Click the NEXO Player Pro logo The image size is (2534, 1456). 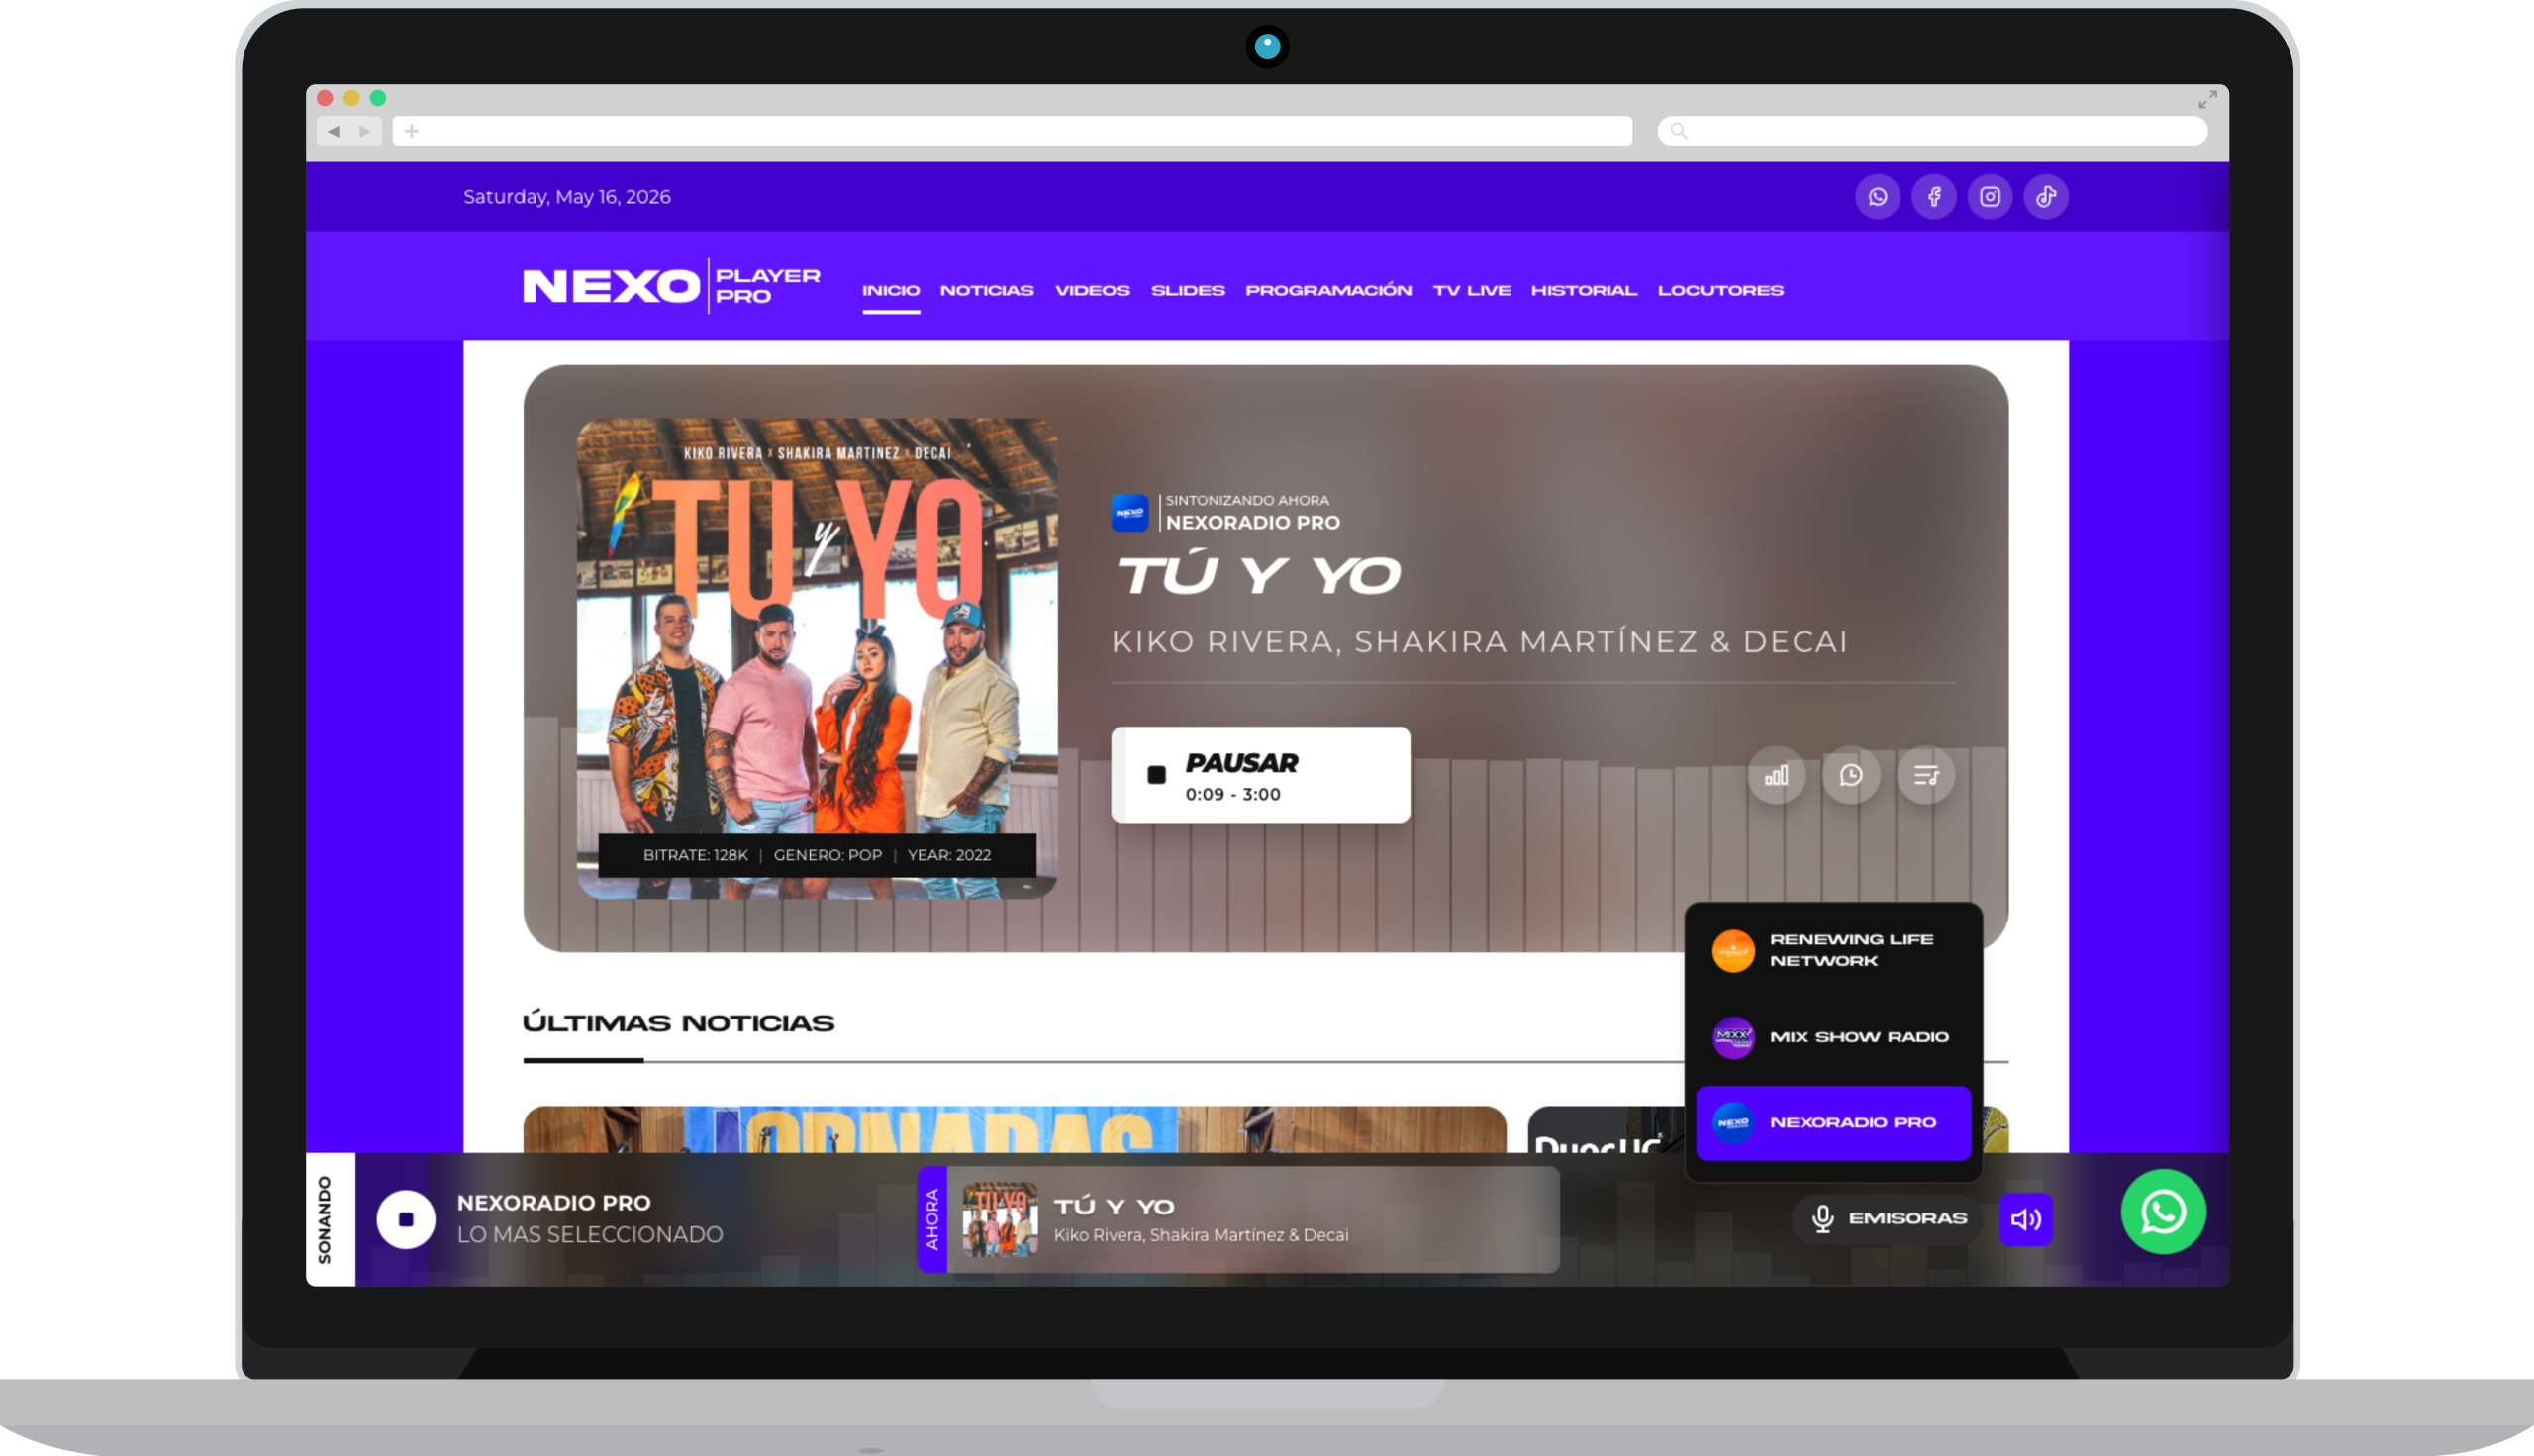pyautogui.click(x=671, y=286)
